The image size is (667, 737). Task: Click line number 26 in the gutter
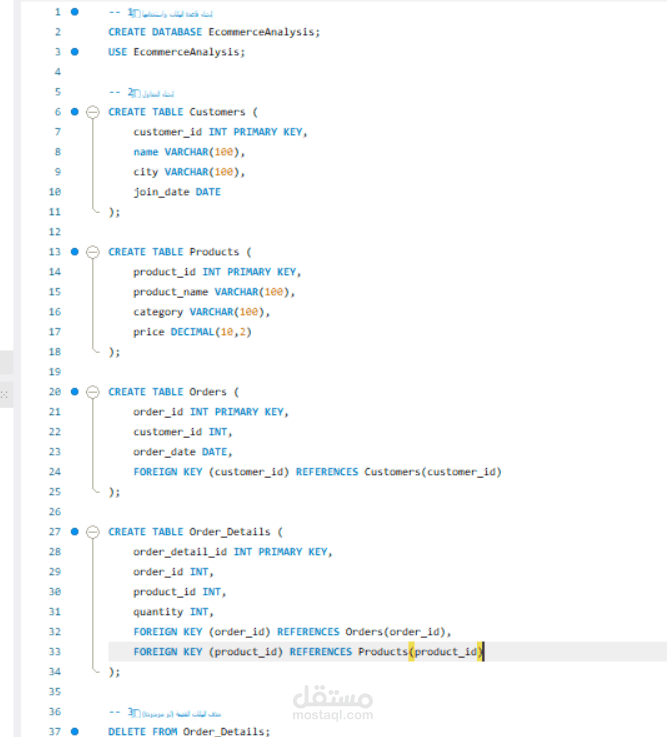pyautogui.click(x=55, y=511)
